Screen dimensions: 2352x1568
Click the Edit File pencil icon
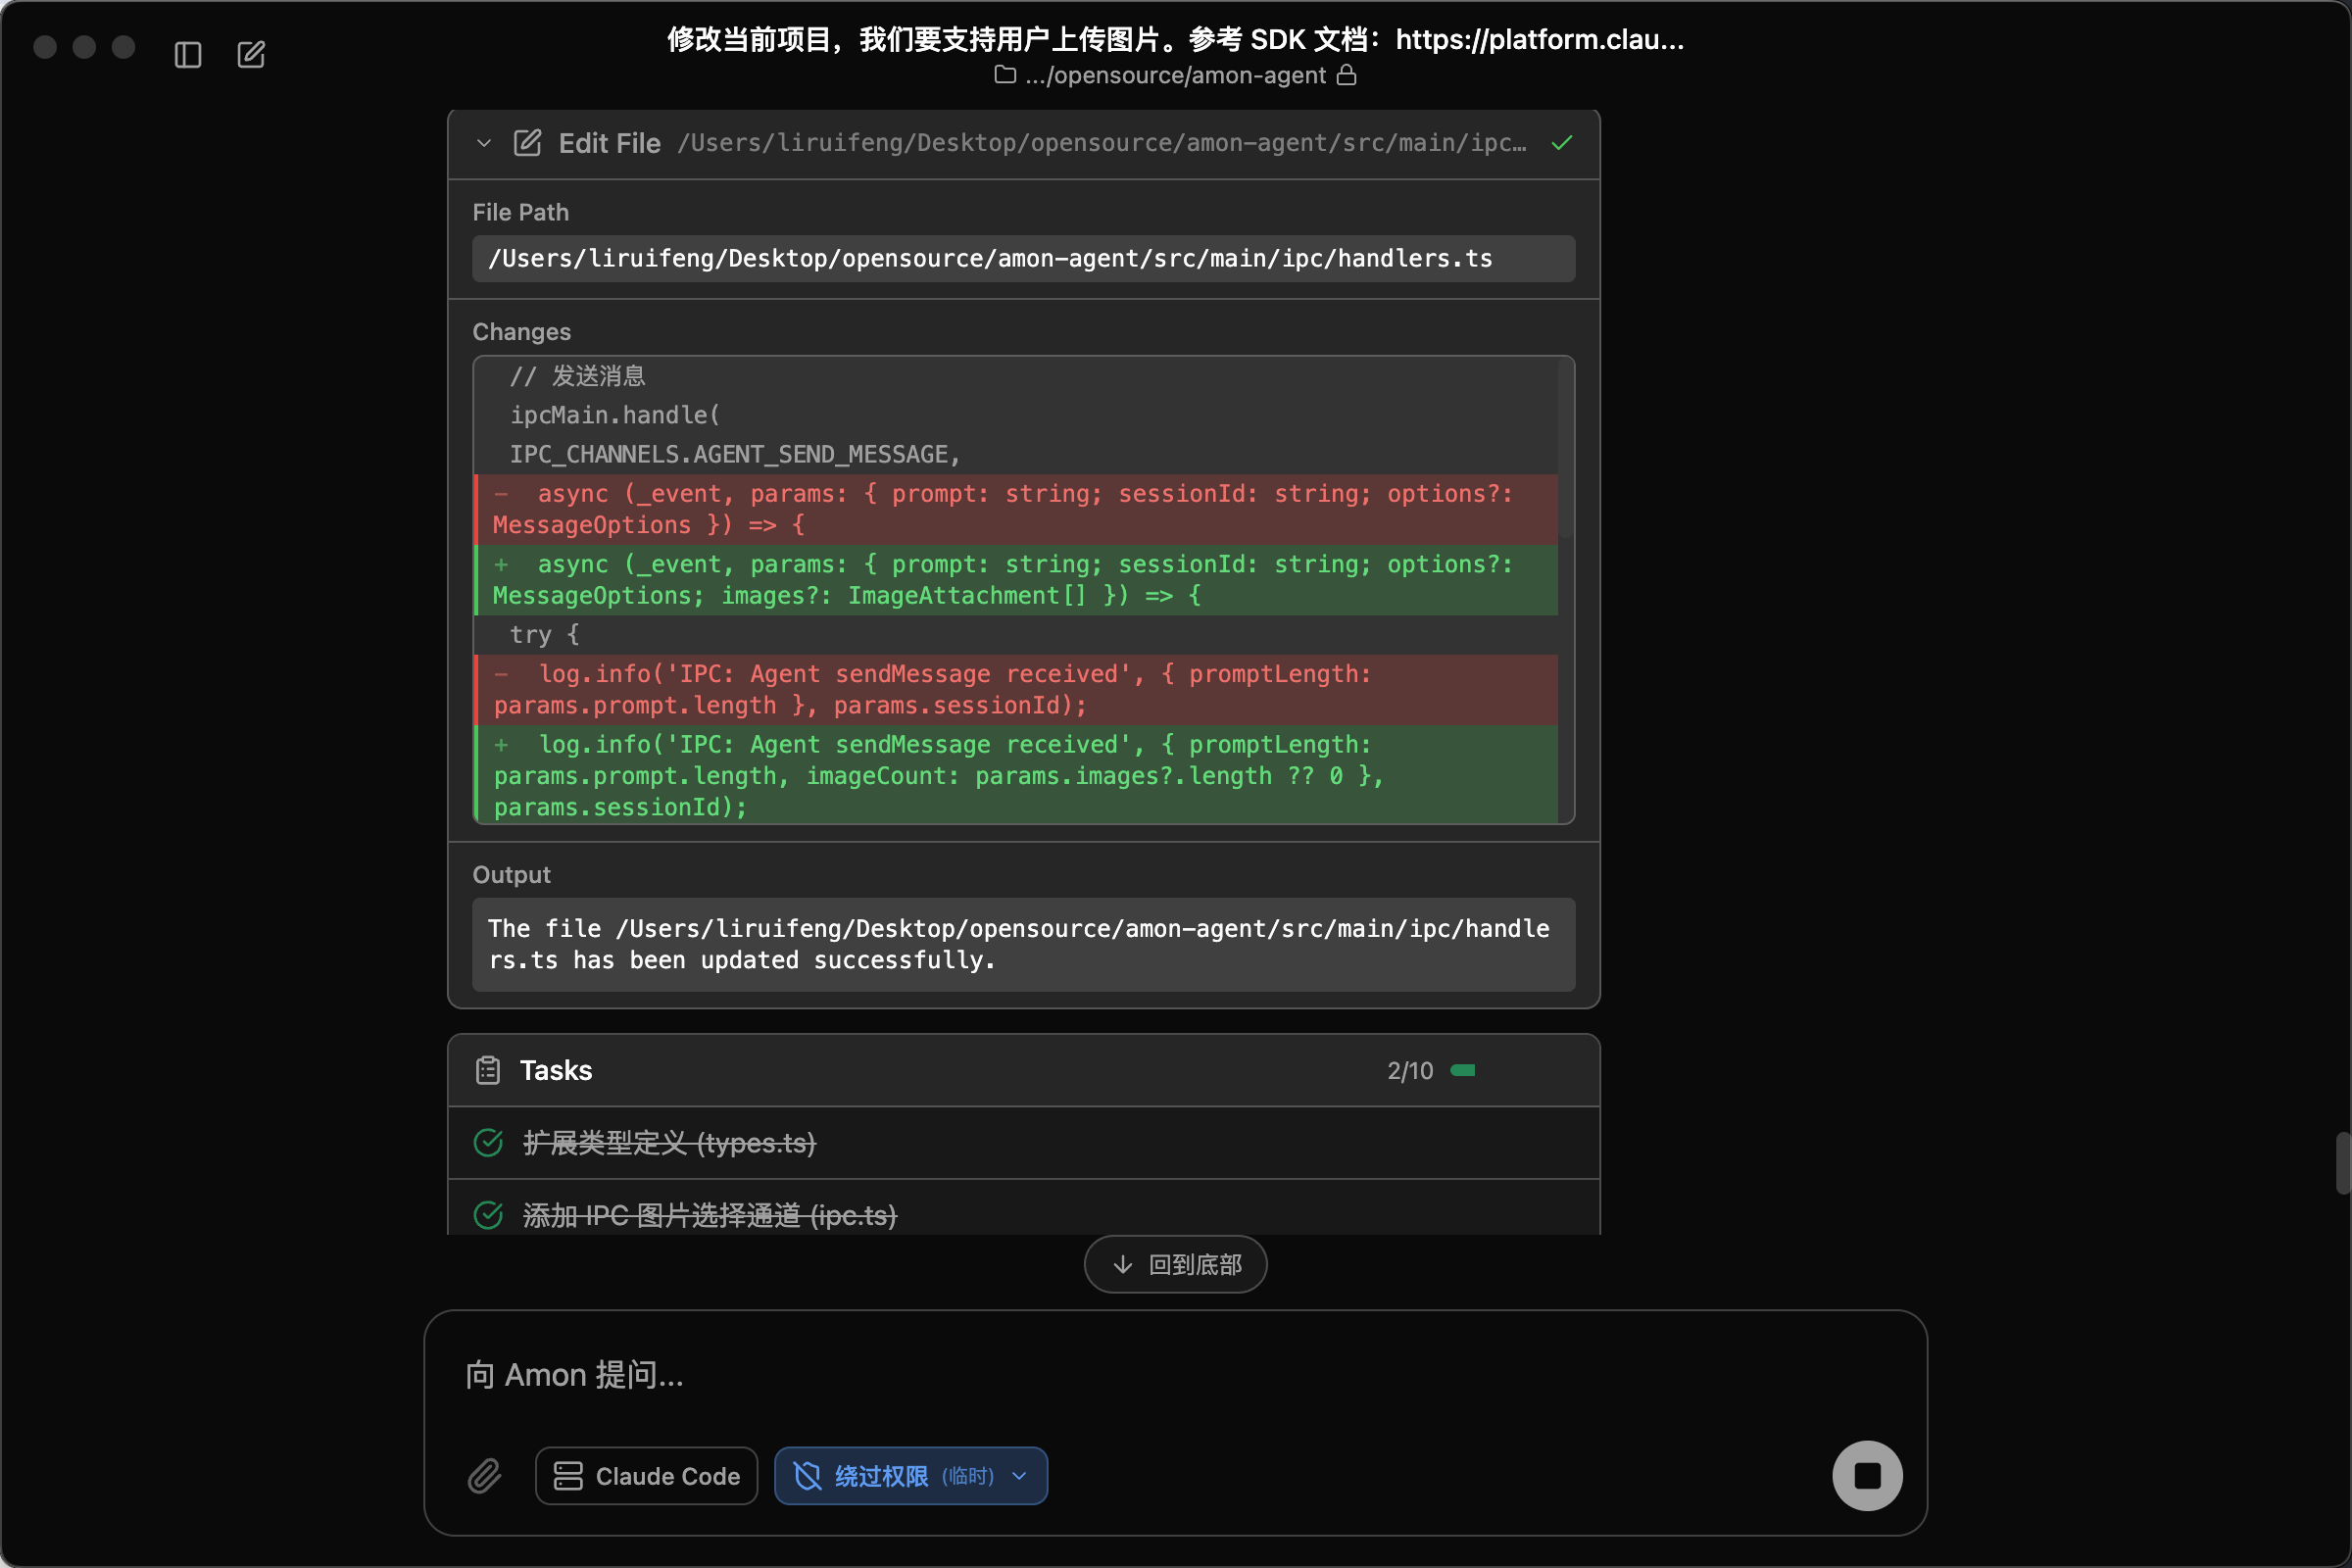pos(527,143)
